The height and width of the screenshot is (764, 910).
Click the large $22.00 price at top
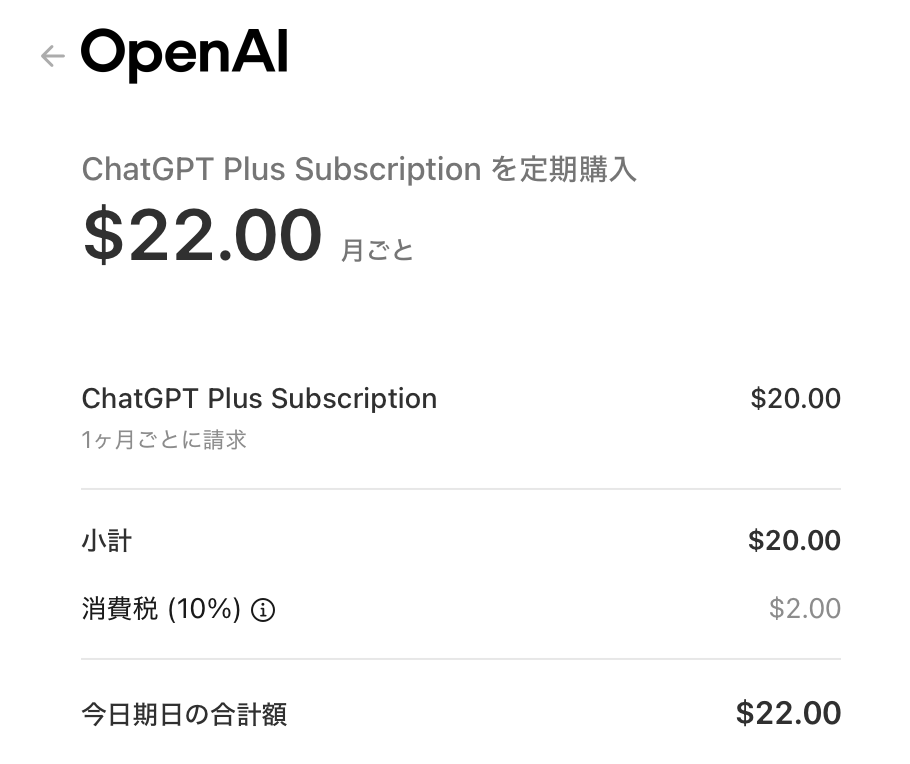coord(202,236)
